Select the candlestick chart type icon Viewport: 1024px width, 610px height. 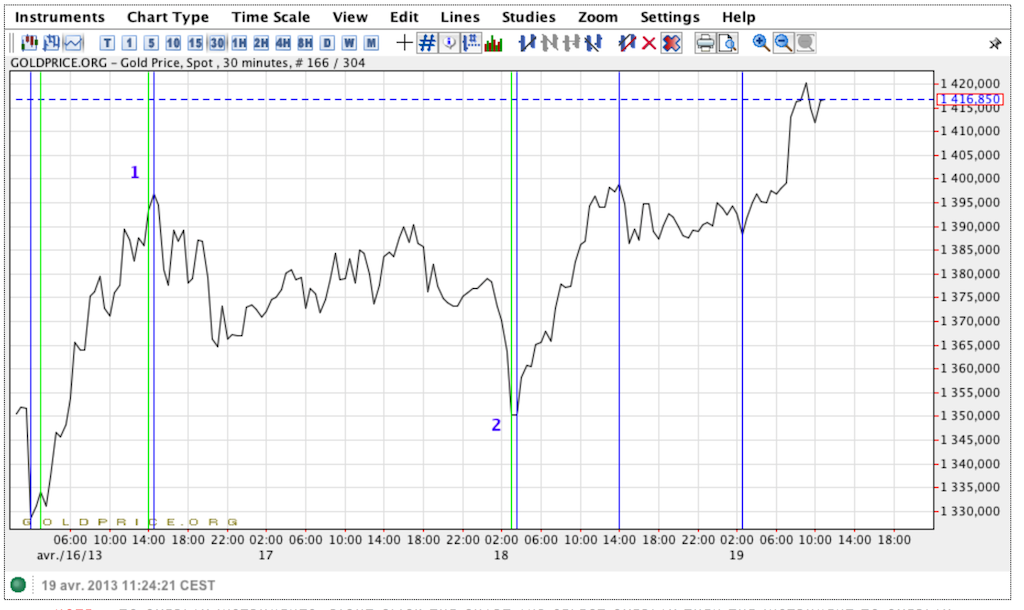[x=29, y=43]
